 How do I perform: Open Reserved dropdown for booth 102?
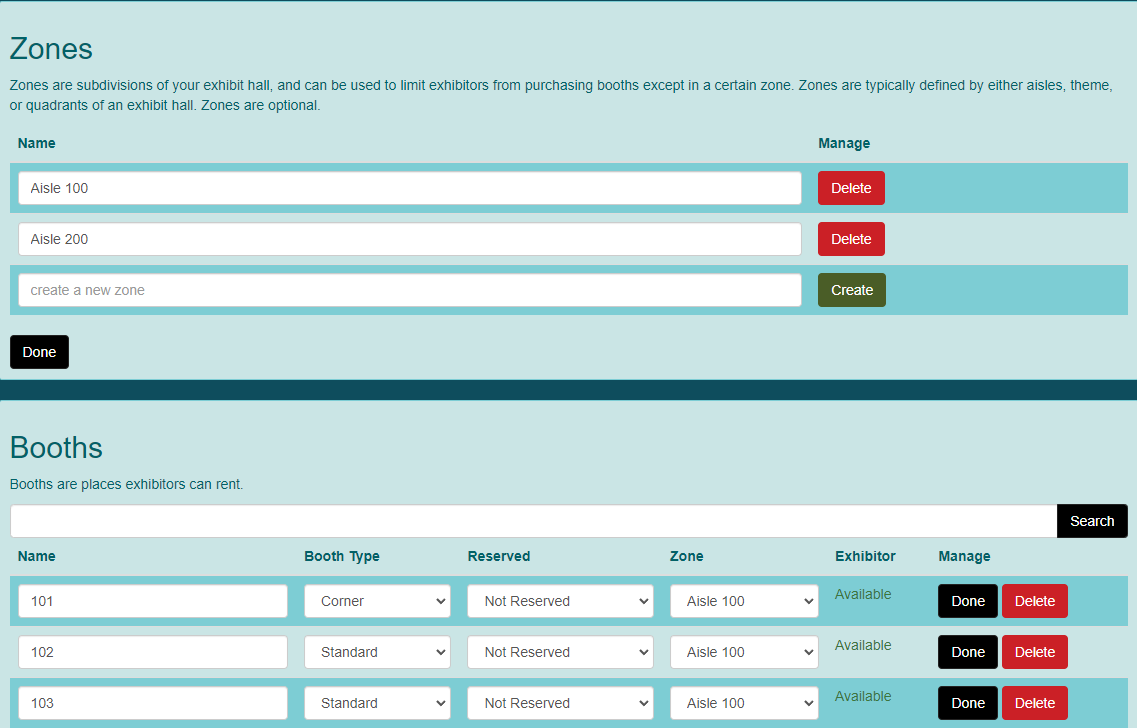pos(560,652)
